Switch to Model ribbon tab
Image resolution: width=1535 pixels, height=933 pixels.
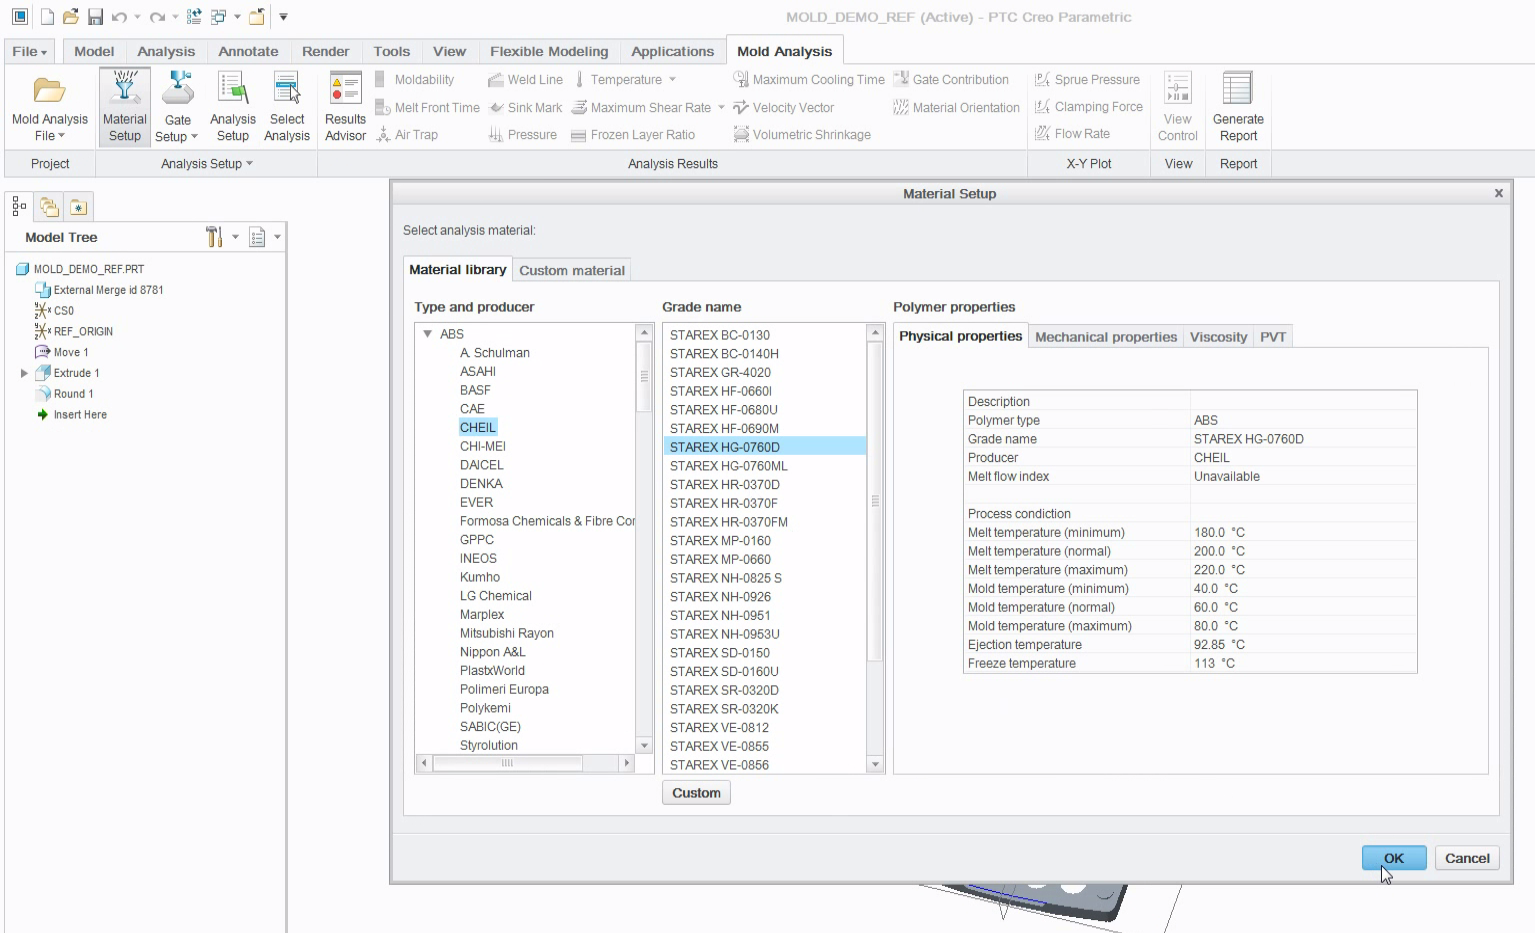coord(94,51)
